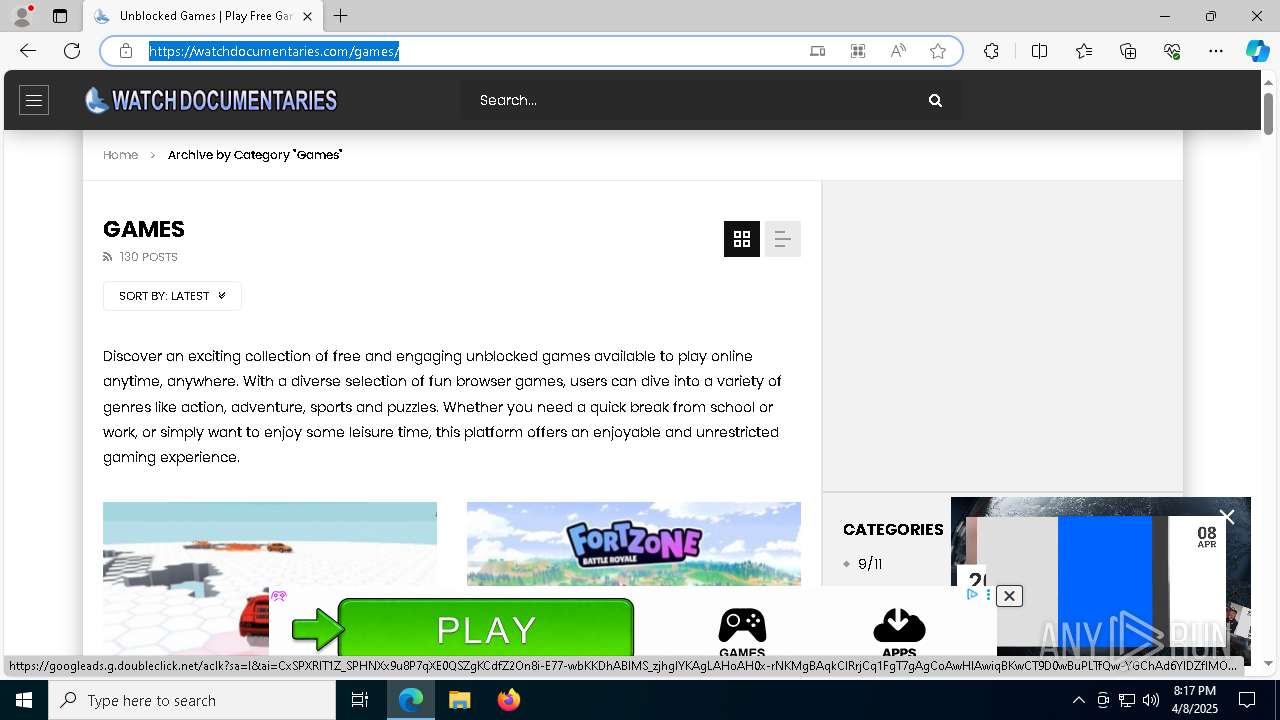
Task: Open the volume control icon
Action: point(1151,700)
